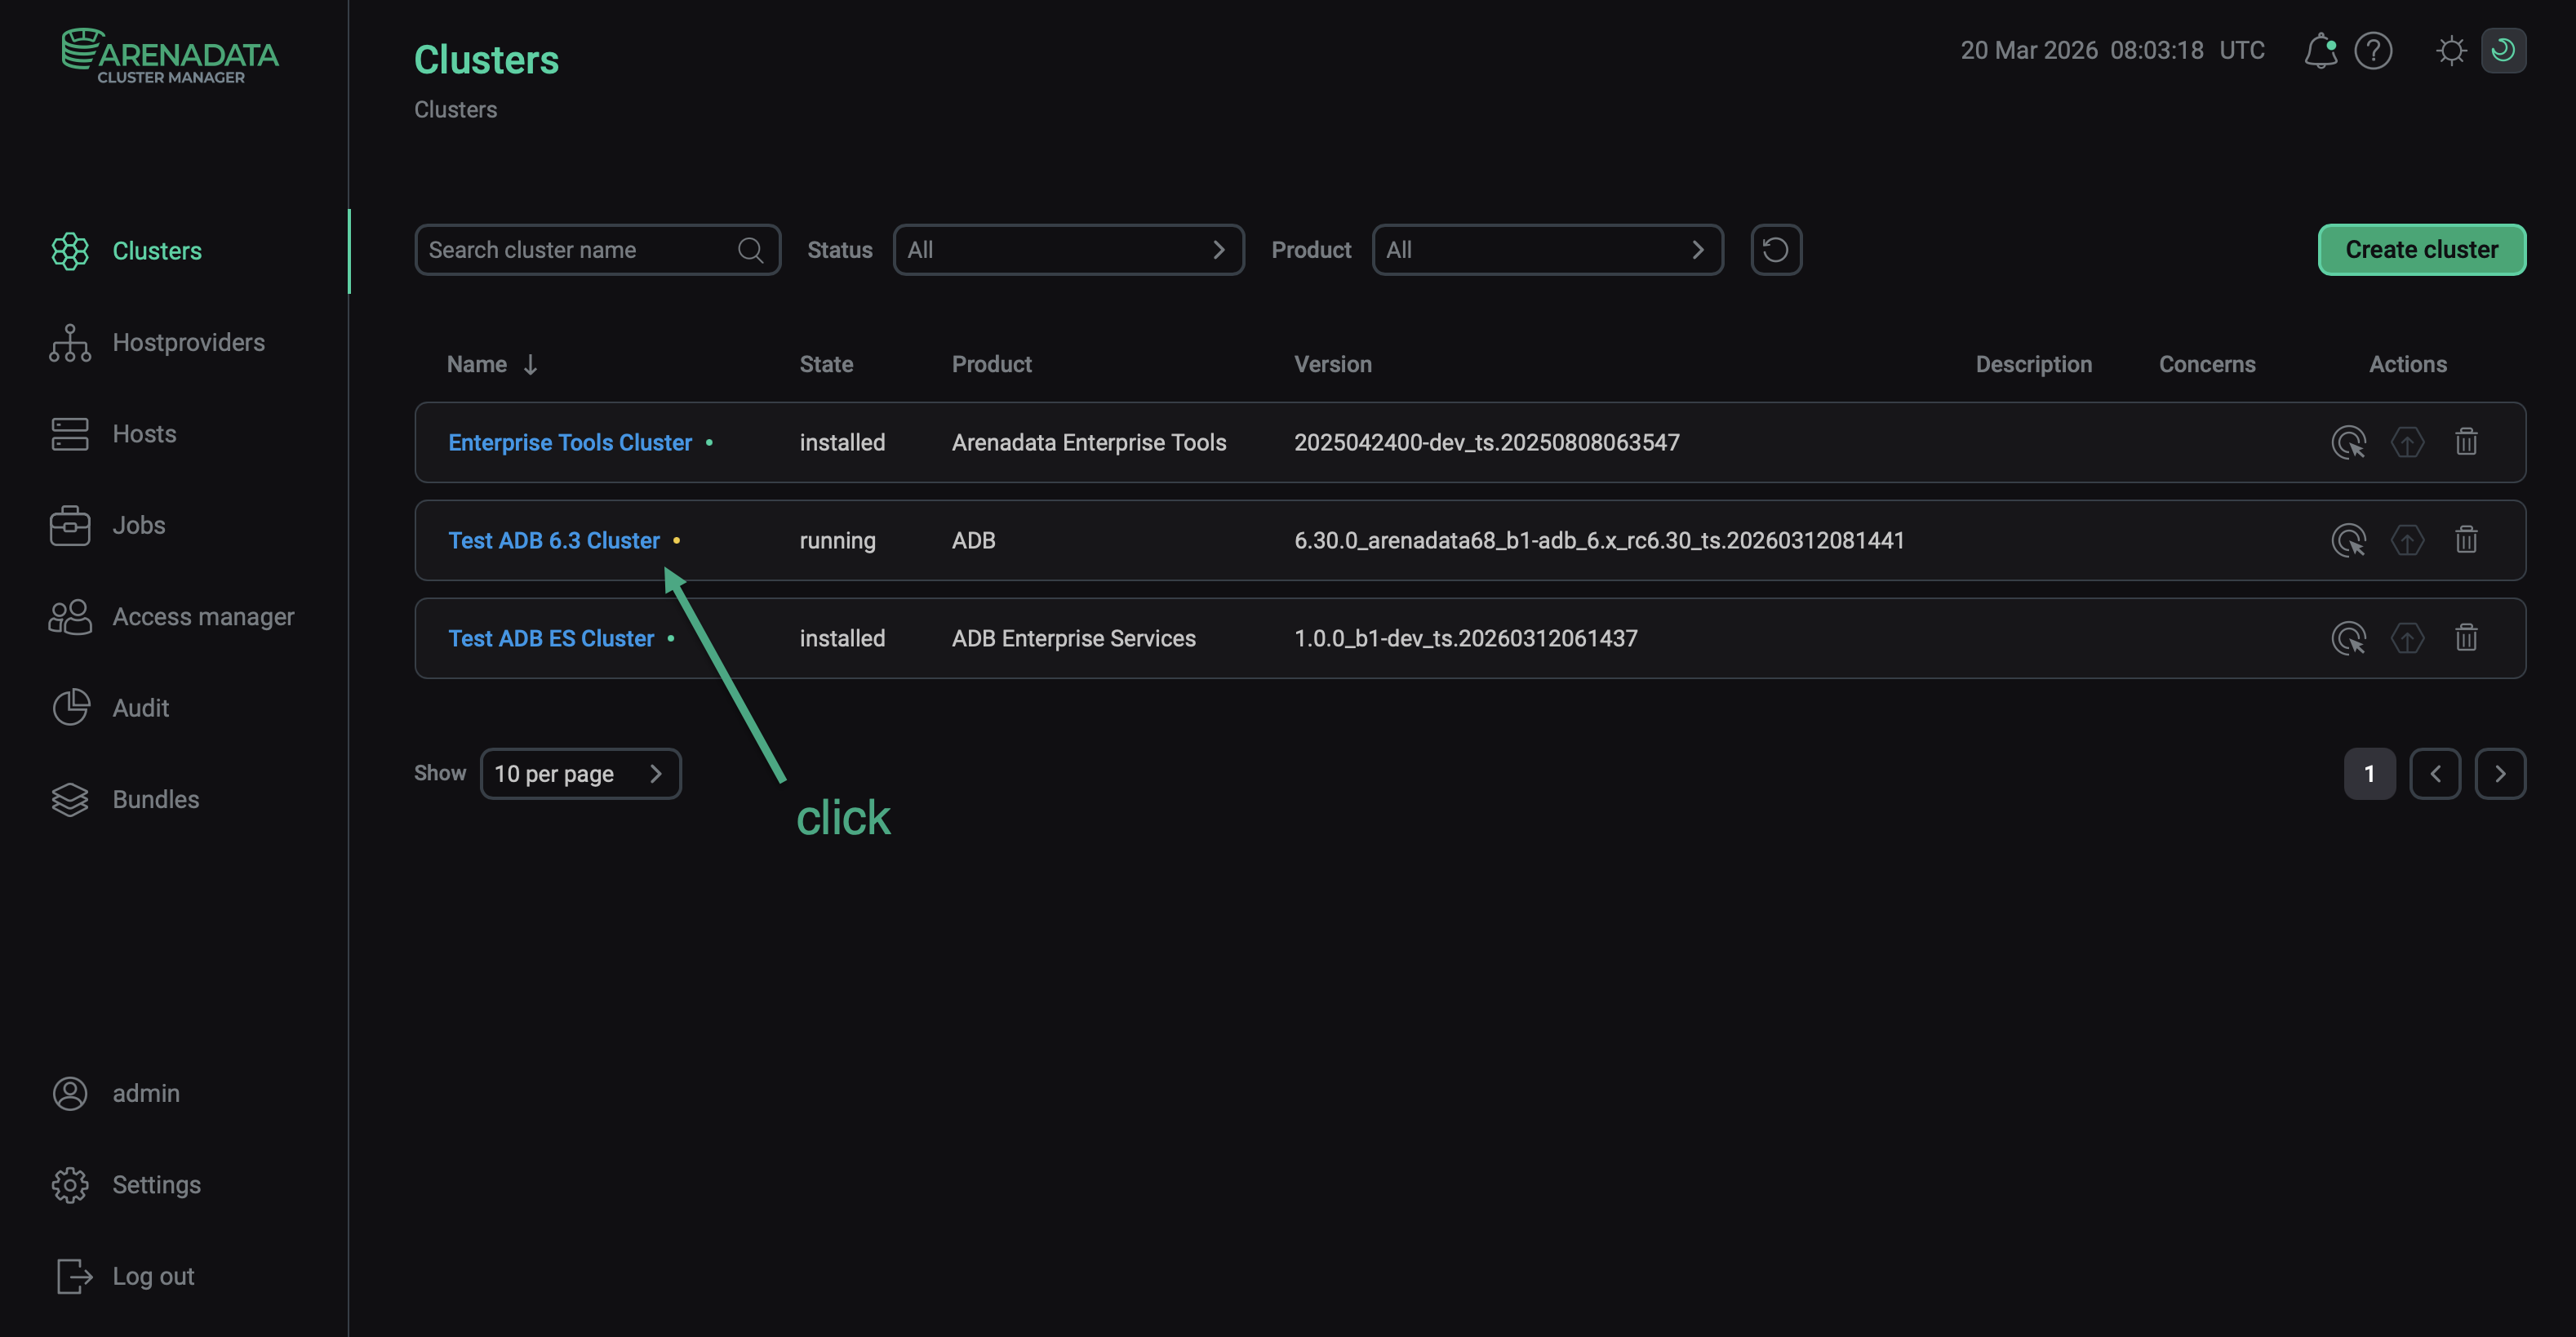
Task: Select the Hosts sidebar item
Action: point(145,434)
